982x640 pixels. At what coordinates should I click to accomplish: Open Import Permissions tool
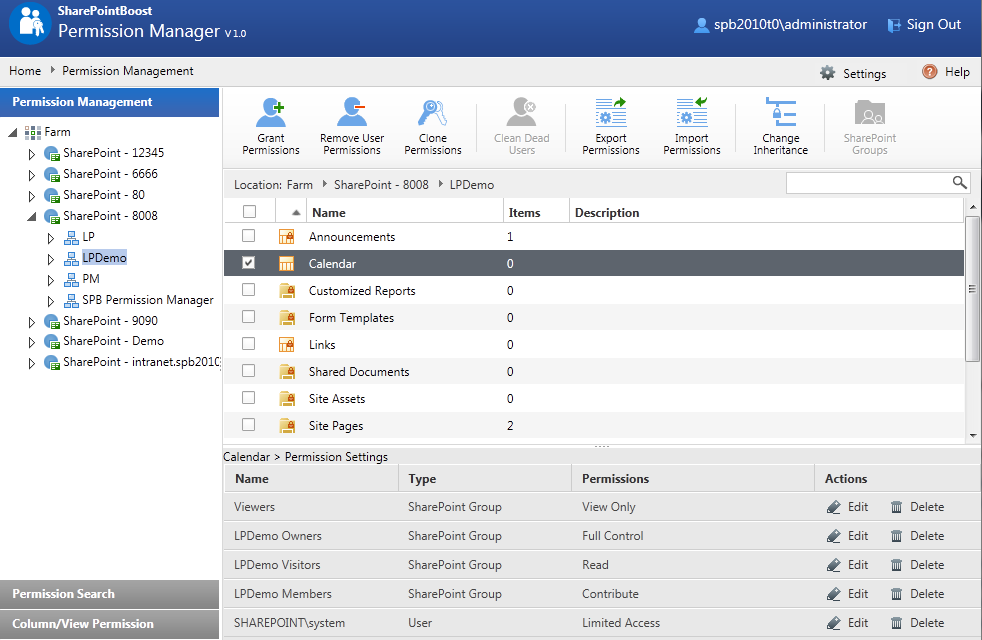pos(691,126)
